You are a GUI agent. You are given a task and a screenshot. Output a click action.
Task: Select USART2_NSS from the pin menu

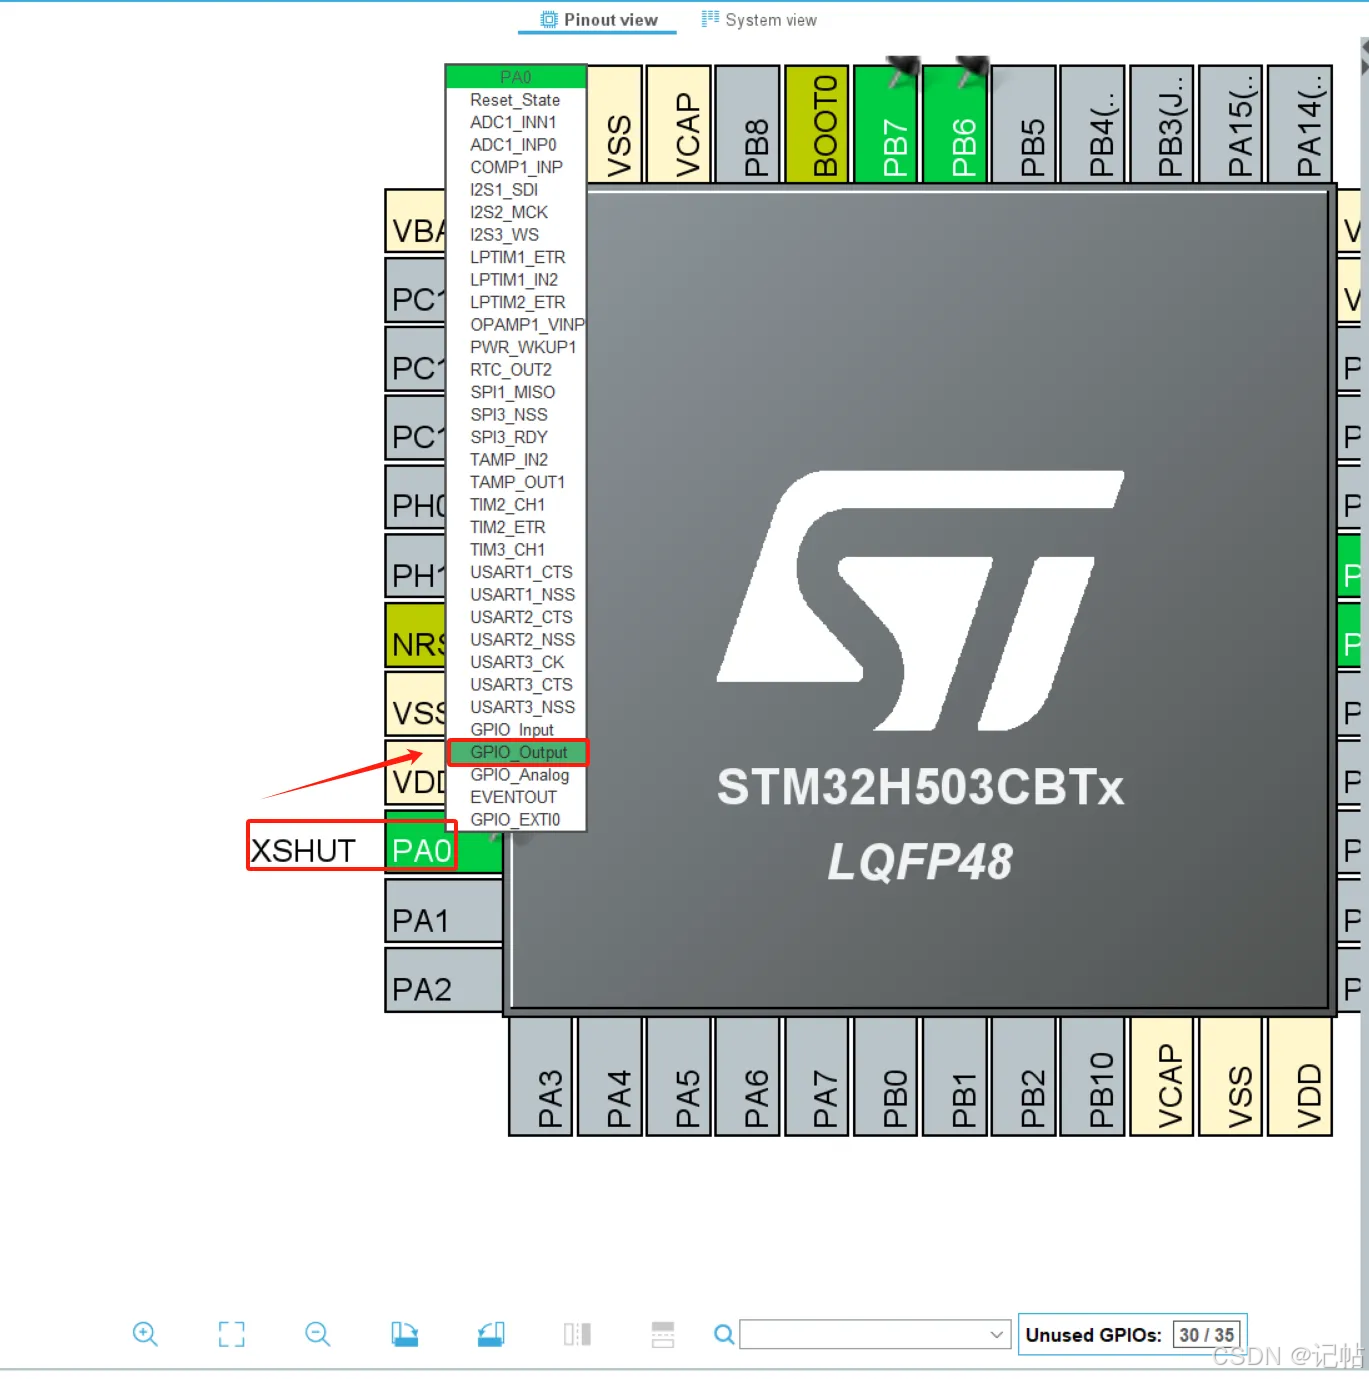point(515,640)
